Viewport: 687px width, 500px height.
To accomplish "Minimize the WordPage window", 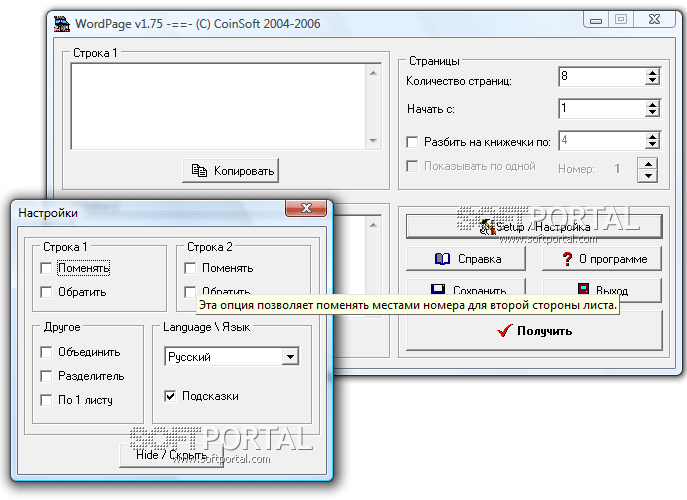I will (x=596, y=20).
